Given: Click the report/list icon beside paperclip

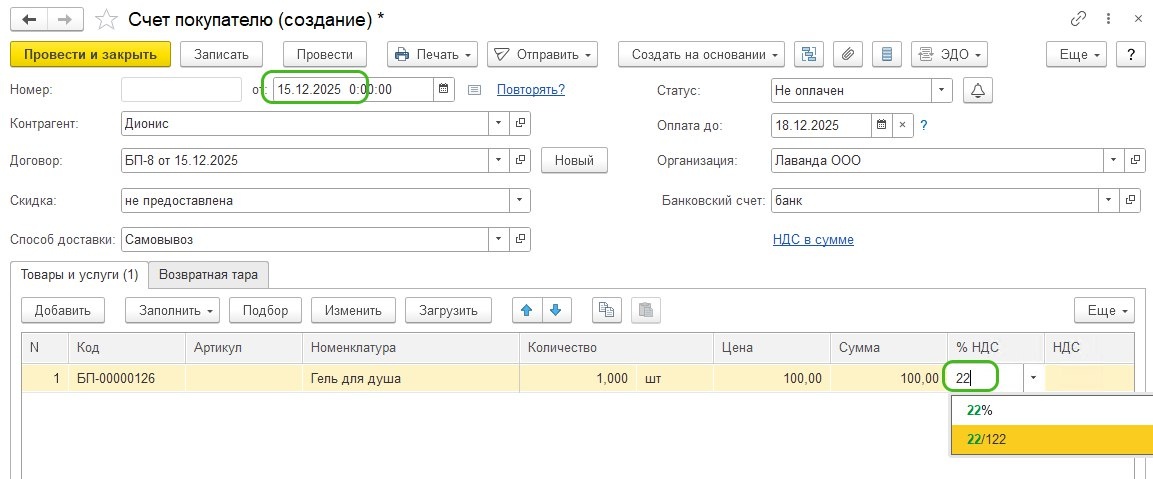Looking at the screenshot, I should pyautogui.click(x=887, y=54).
